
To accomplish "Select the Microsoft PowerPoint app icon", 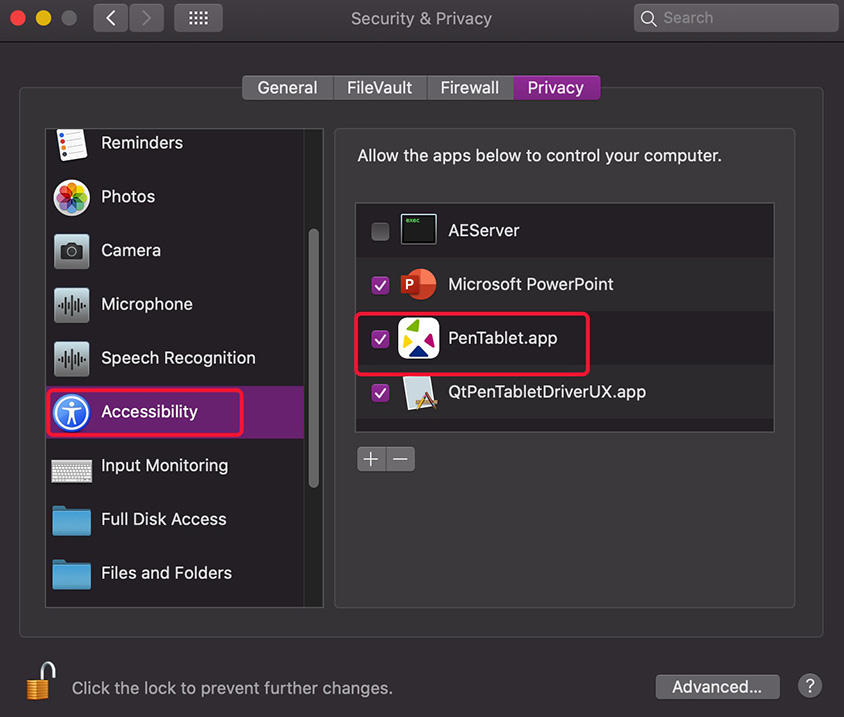I will pyautogui.click(x=418, y=284).
